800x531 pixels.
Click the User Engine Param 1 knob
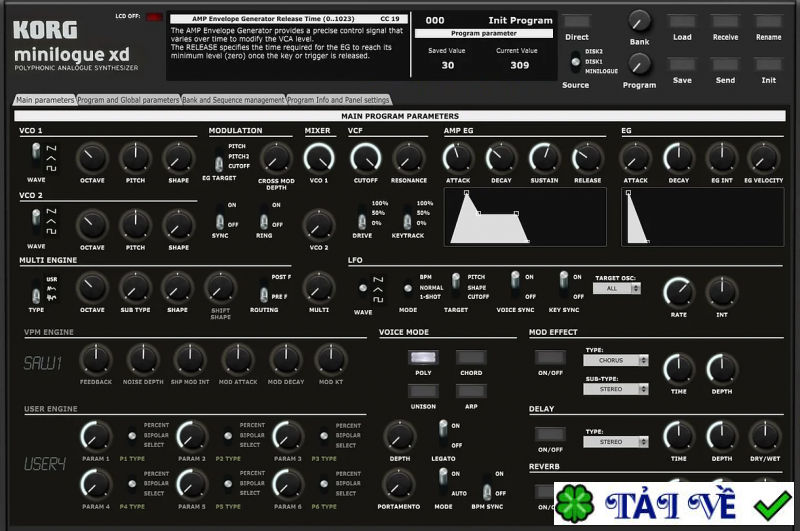click(x=96, y=437)
